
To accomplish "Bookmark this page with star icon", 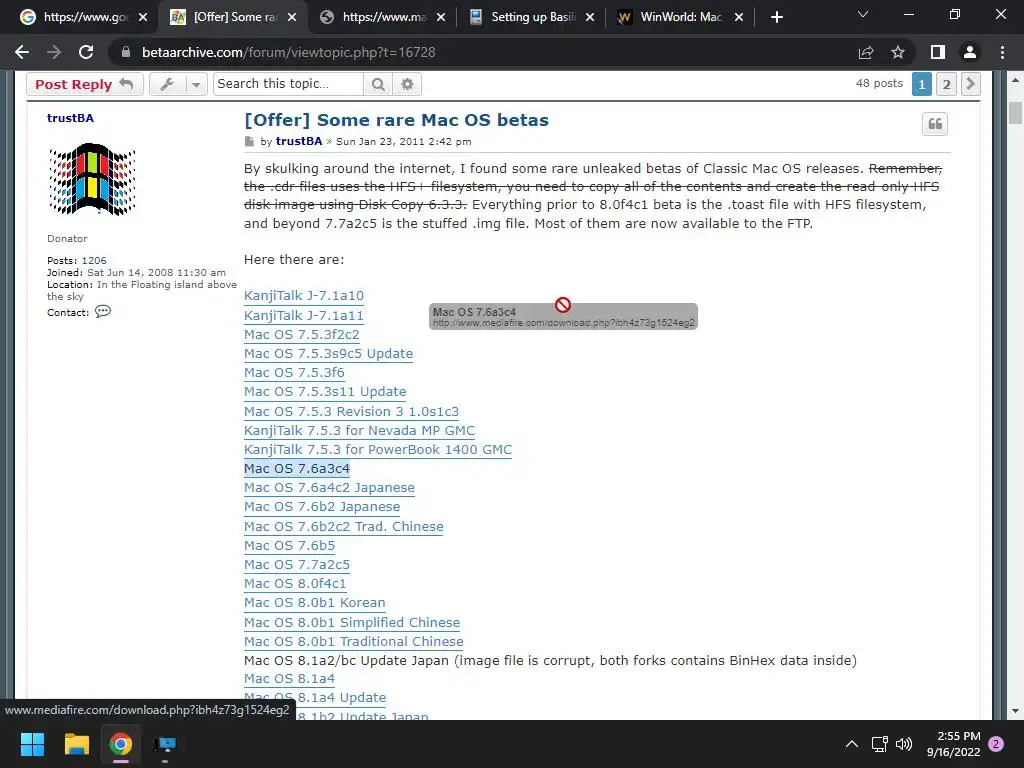I will point(898,52).
